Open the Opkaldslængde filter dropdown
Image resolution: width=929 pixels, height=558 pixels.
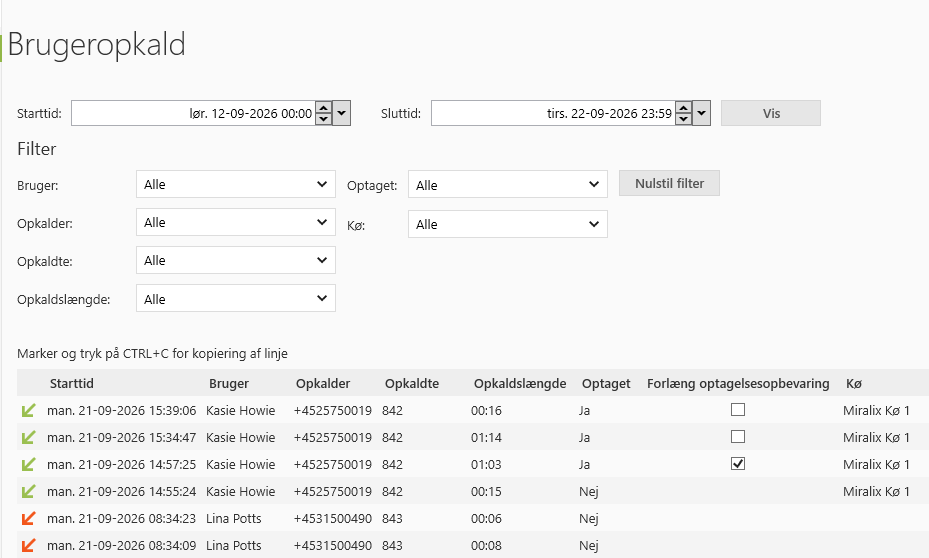point(236,299)
